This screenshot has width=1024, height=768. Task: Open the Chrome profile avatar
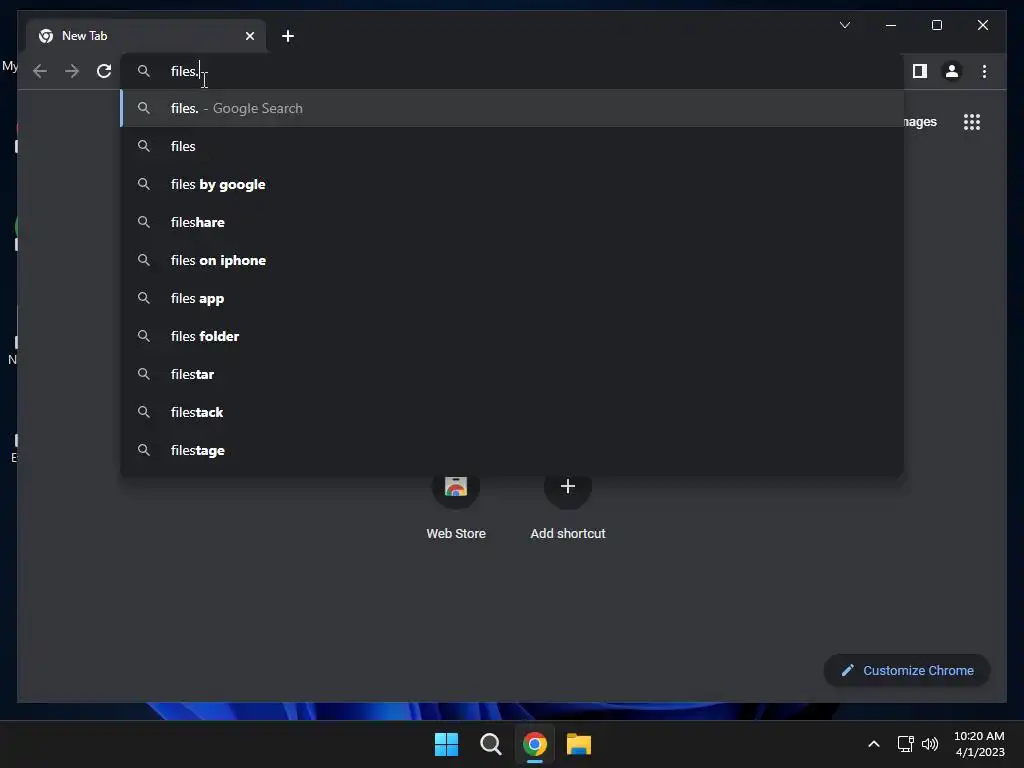pos(952,71)
